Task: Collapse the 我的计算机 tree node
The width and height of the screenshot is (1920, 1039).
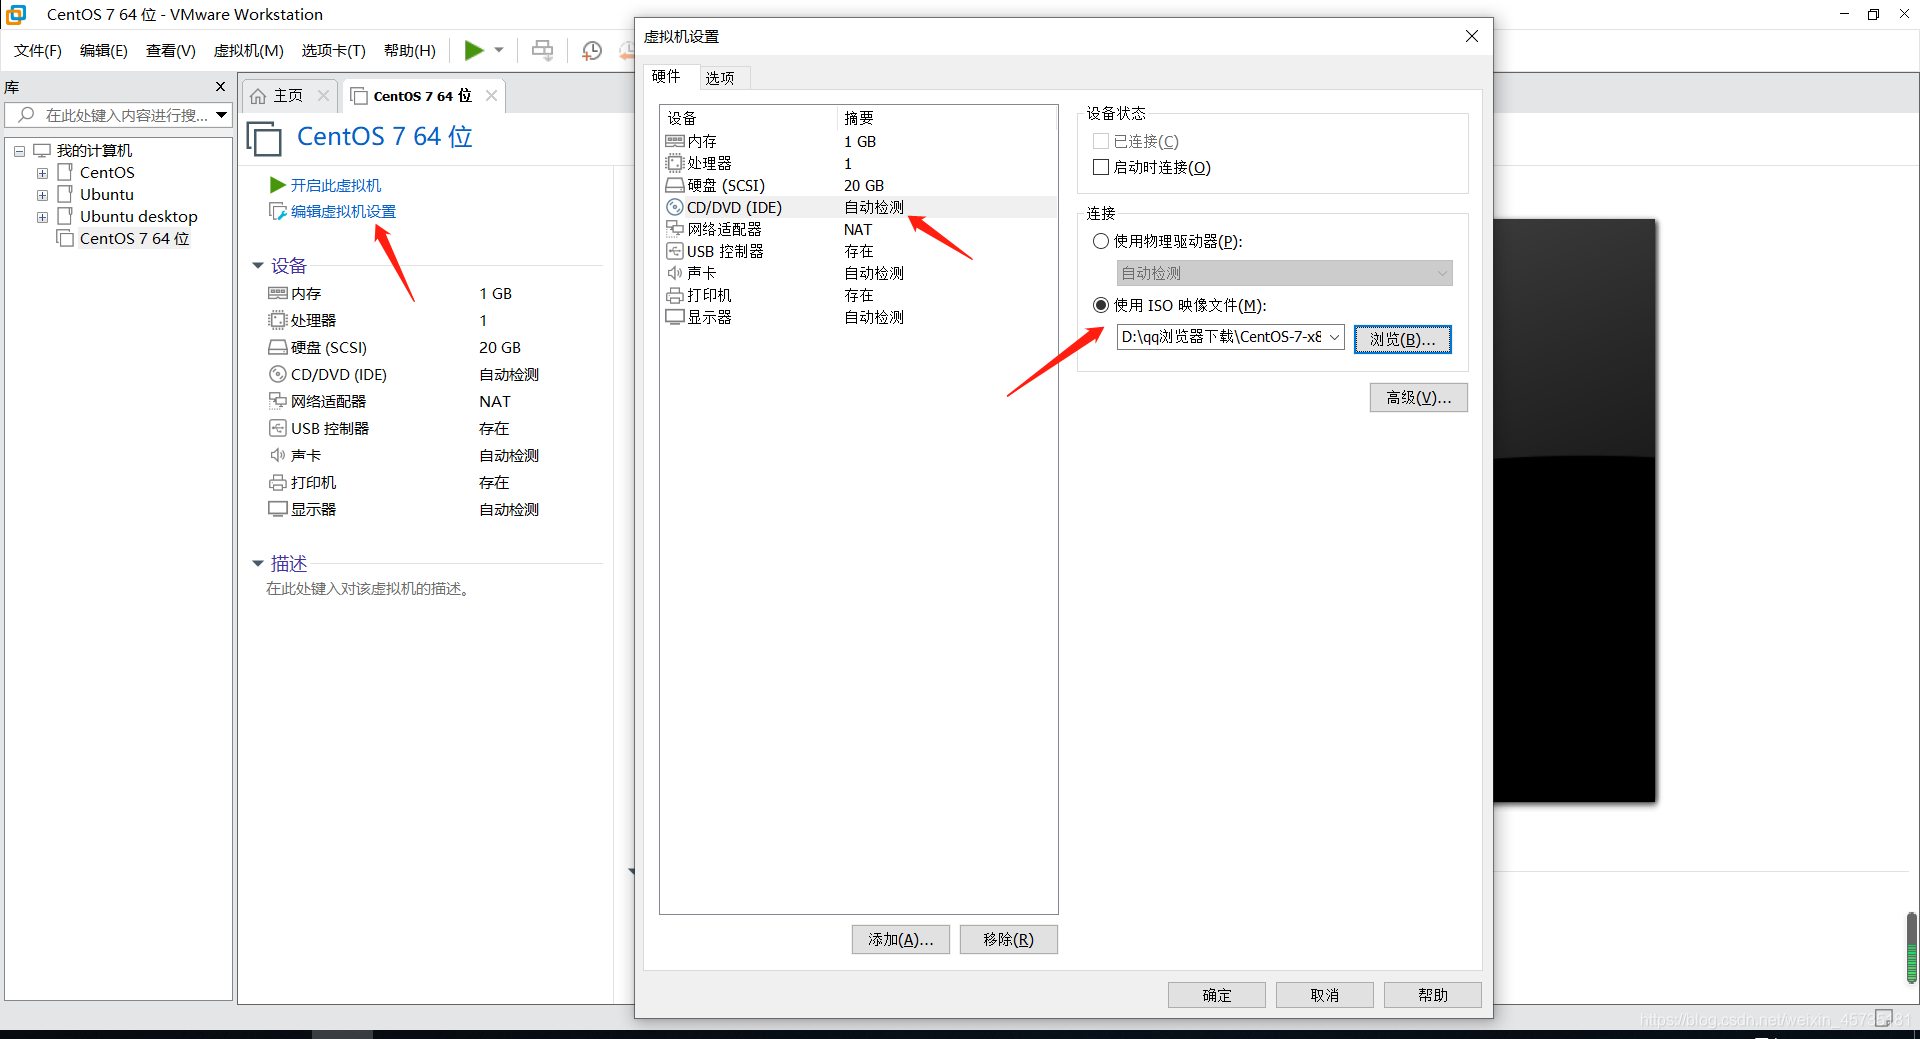Action: click(x=19, y=151)
